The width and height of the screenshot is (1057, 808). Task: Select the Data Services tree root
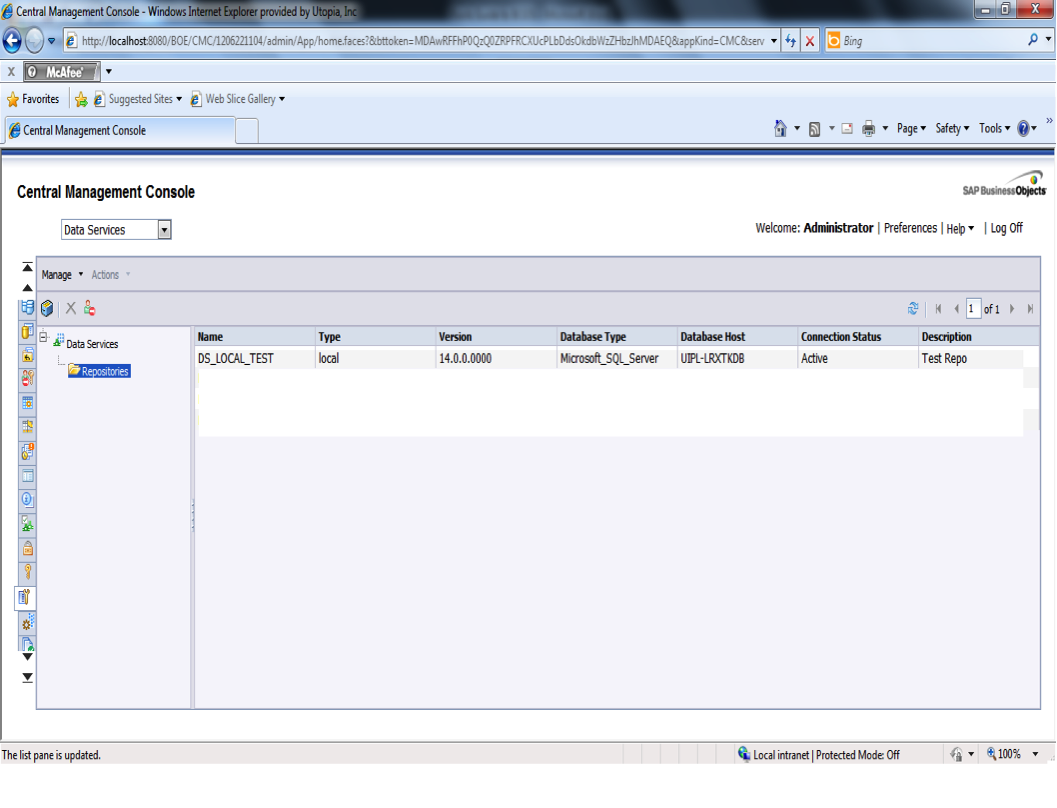[x=86, y=343]
